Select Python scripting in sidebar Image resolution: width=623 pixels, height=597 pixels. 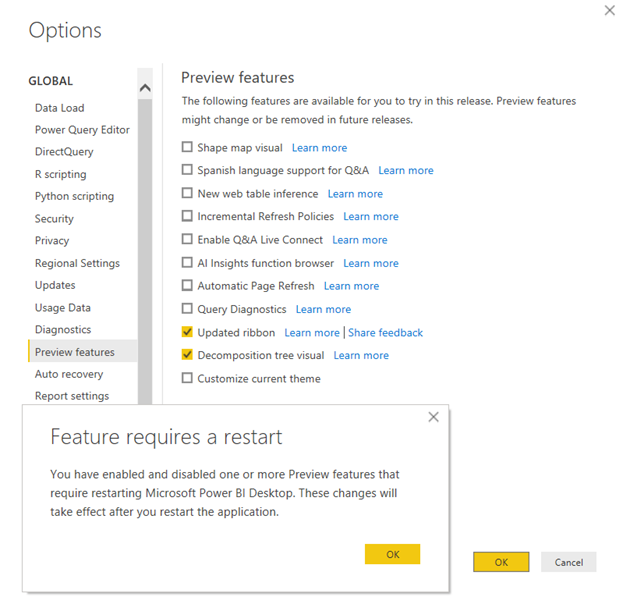click(x=74, y=196)
